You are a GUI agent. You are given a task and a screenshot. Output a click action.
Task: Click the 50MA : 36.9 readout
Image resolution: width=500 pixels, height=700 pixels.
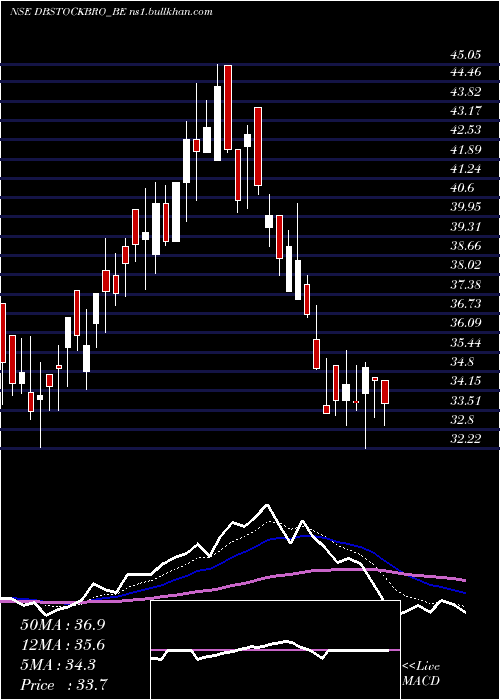pos(62,625)
